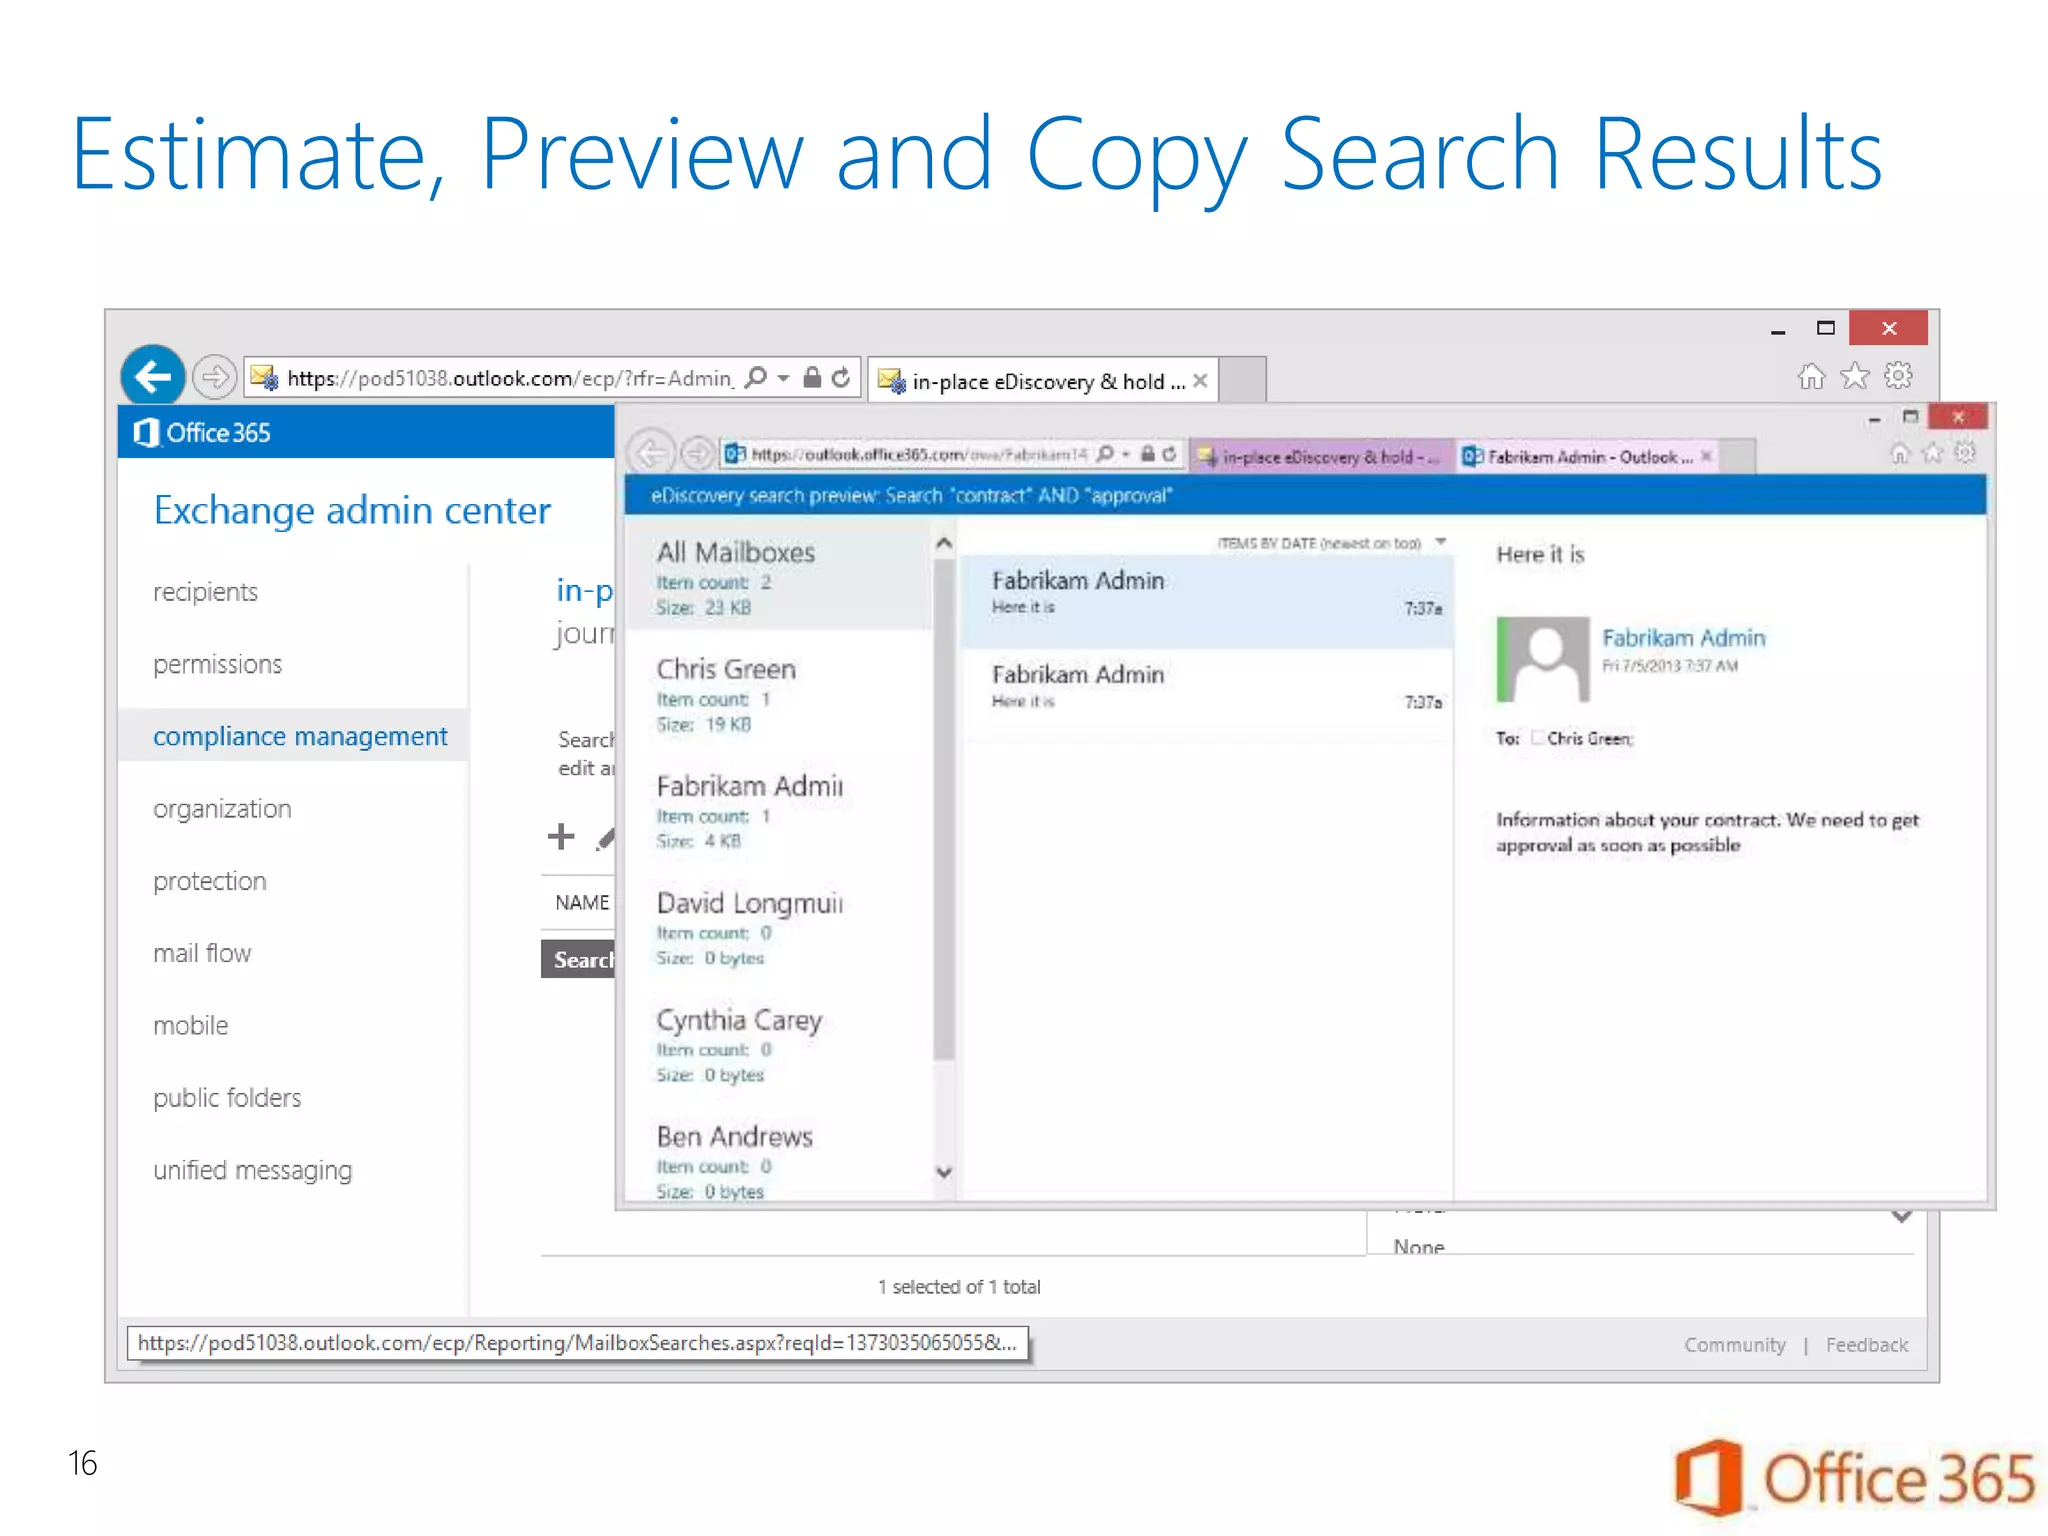Open unified messaging in the left navigation
Viewport: 2048px width, 1536px height.
click(252, 1170)
